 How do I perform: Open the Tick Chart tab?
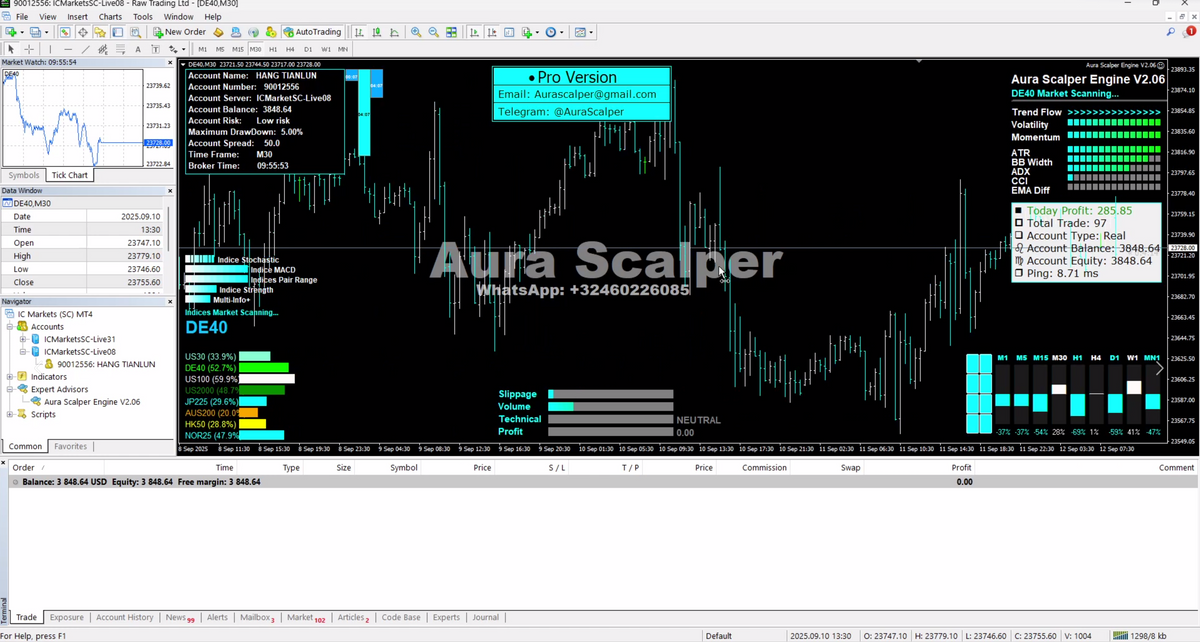(70, 175)
